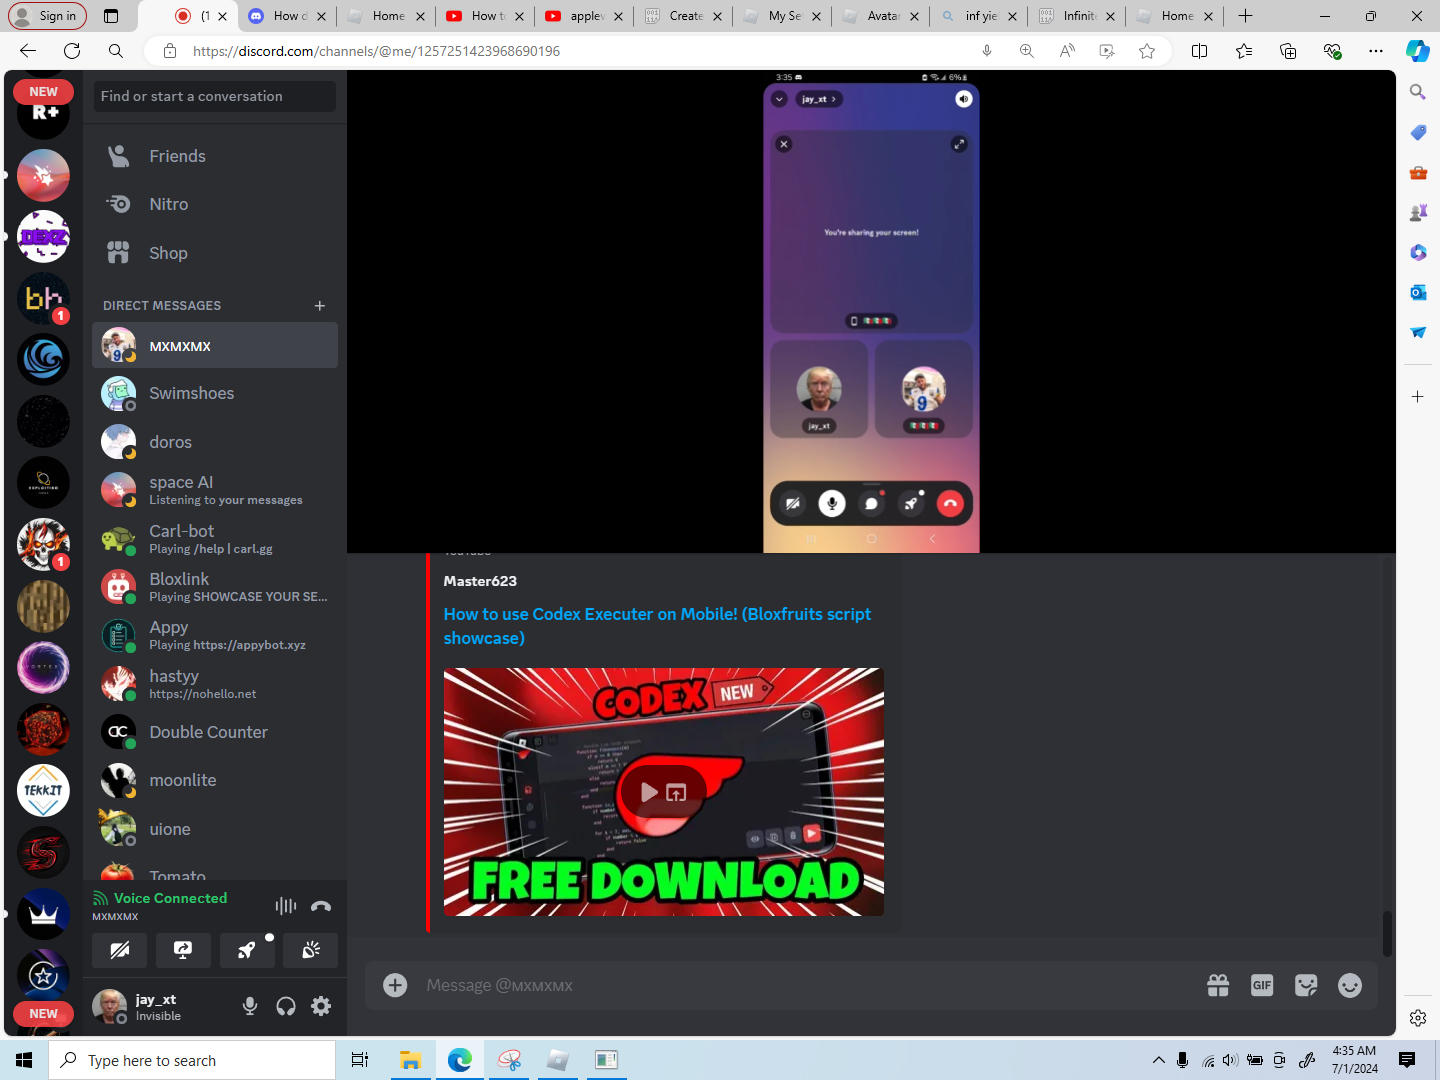This screenshot has height=1080, width=1440.
Task: Share your screen in the call
Action: 183,950
